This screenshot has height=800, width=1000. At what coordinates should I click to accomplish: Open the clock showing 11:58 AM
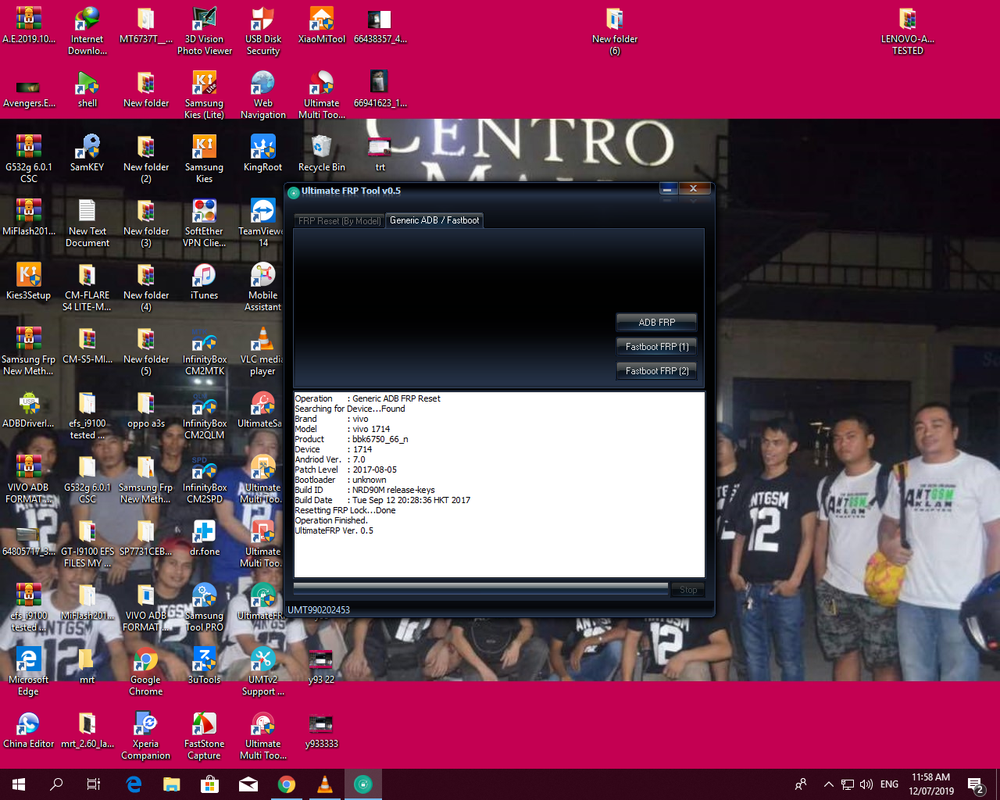point(931,784)
